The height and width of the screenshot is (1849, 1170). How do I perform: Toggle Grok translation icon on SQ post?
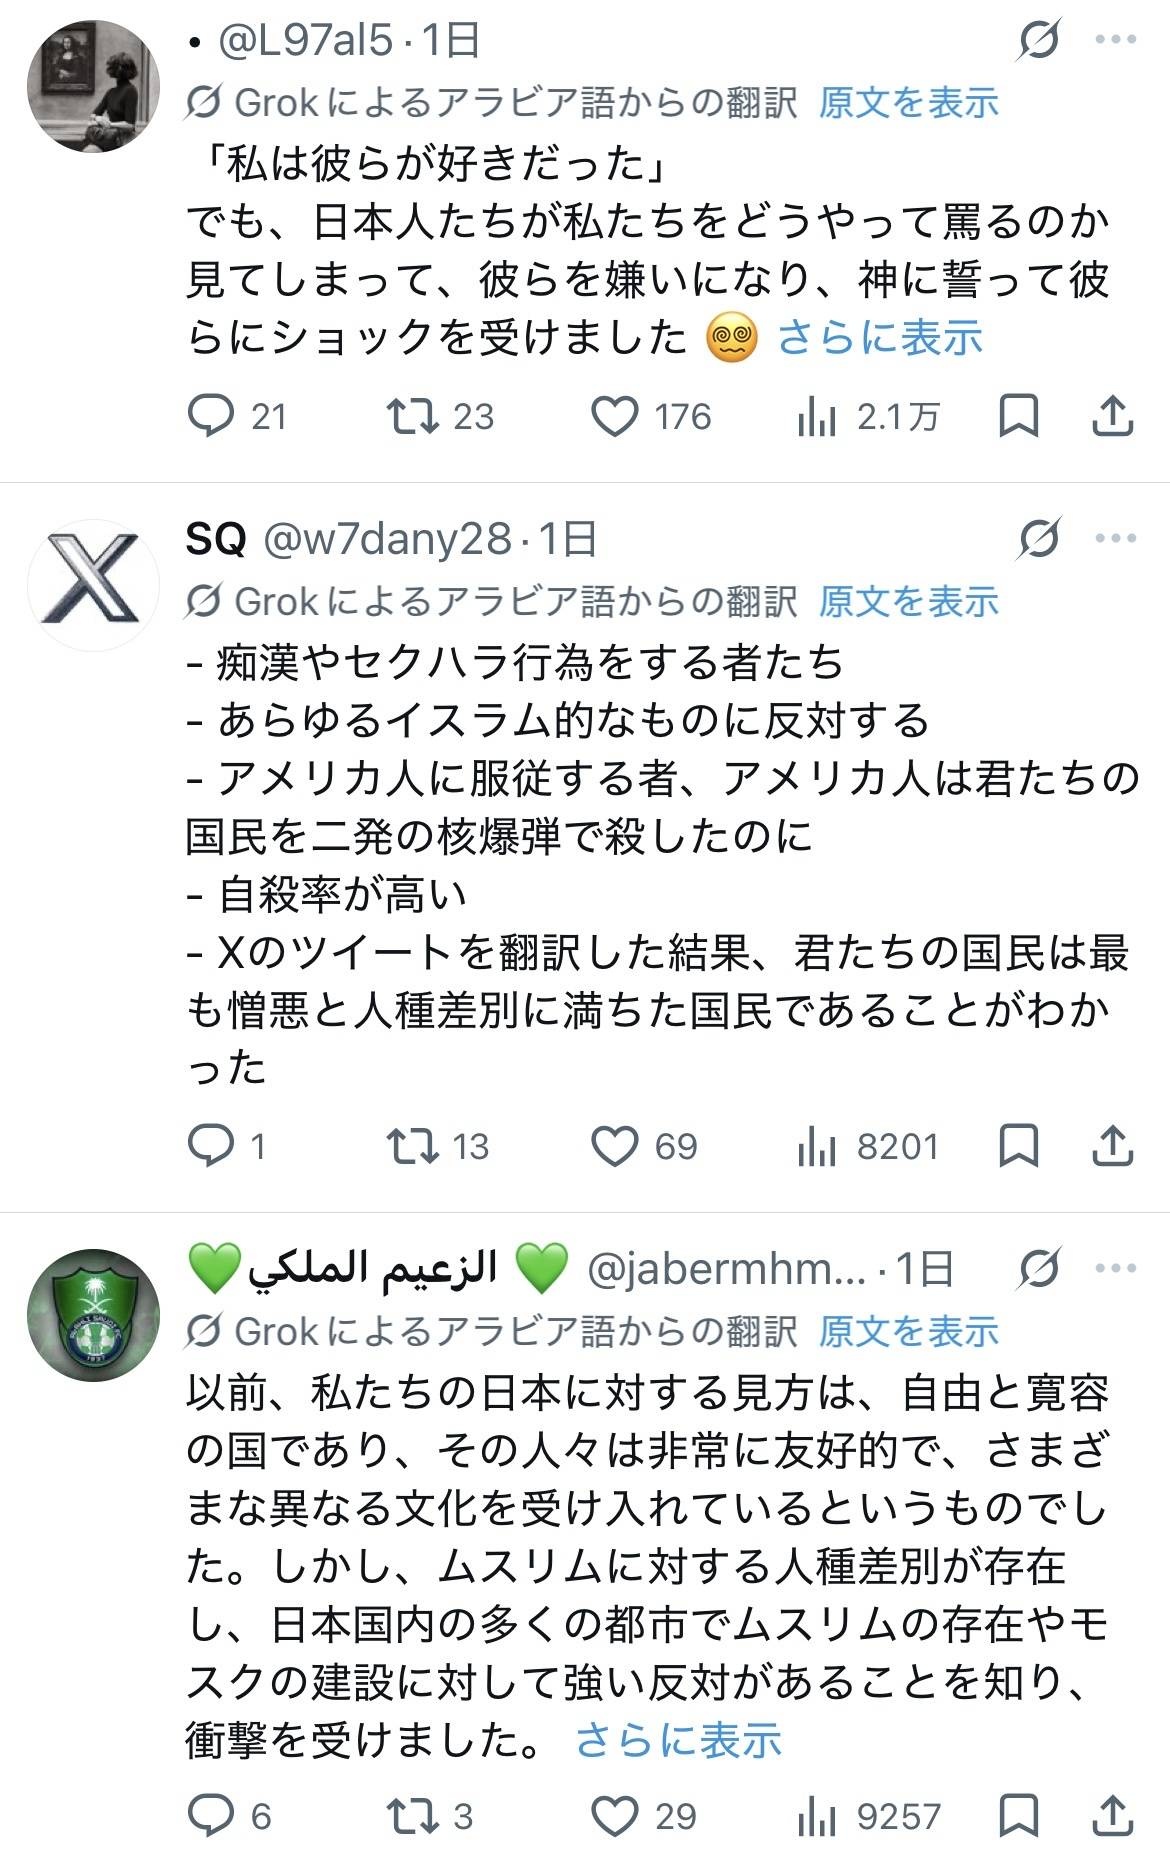pyautogui.click(x=1040, y=540)
